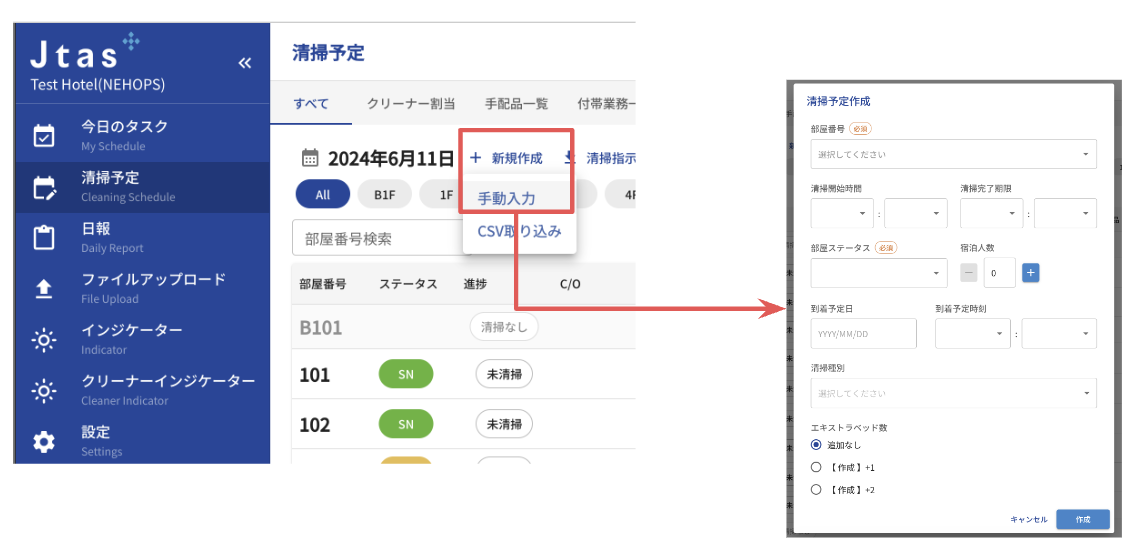Click the ステータス column header
The height and width of the screenshot is (554, 1132).
[x=408, y=284]
